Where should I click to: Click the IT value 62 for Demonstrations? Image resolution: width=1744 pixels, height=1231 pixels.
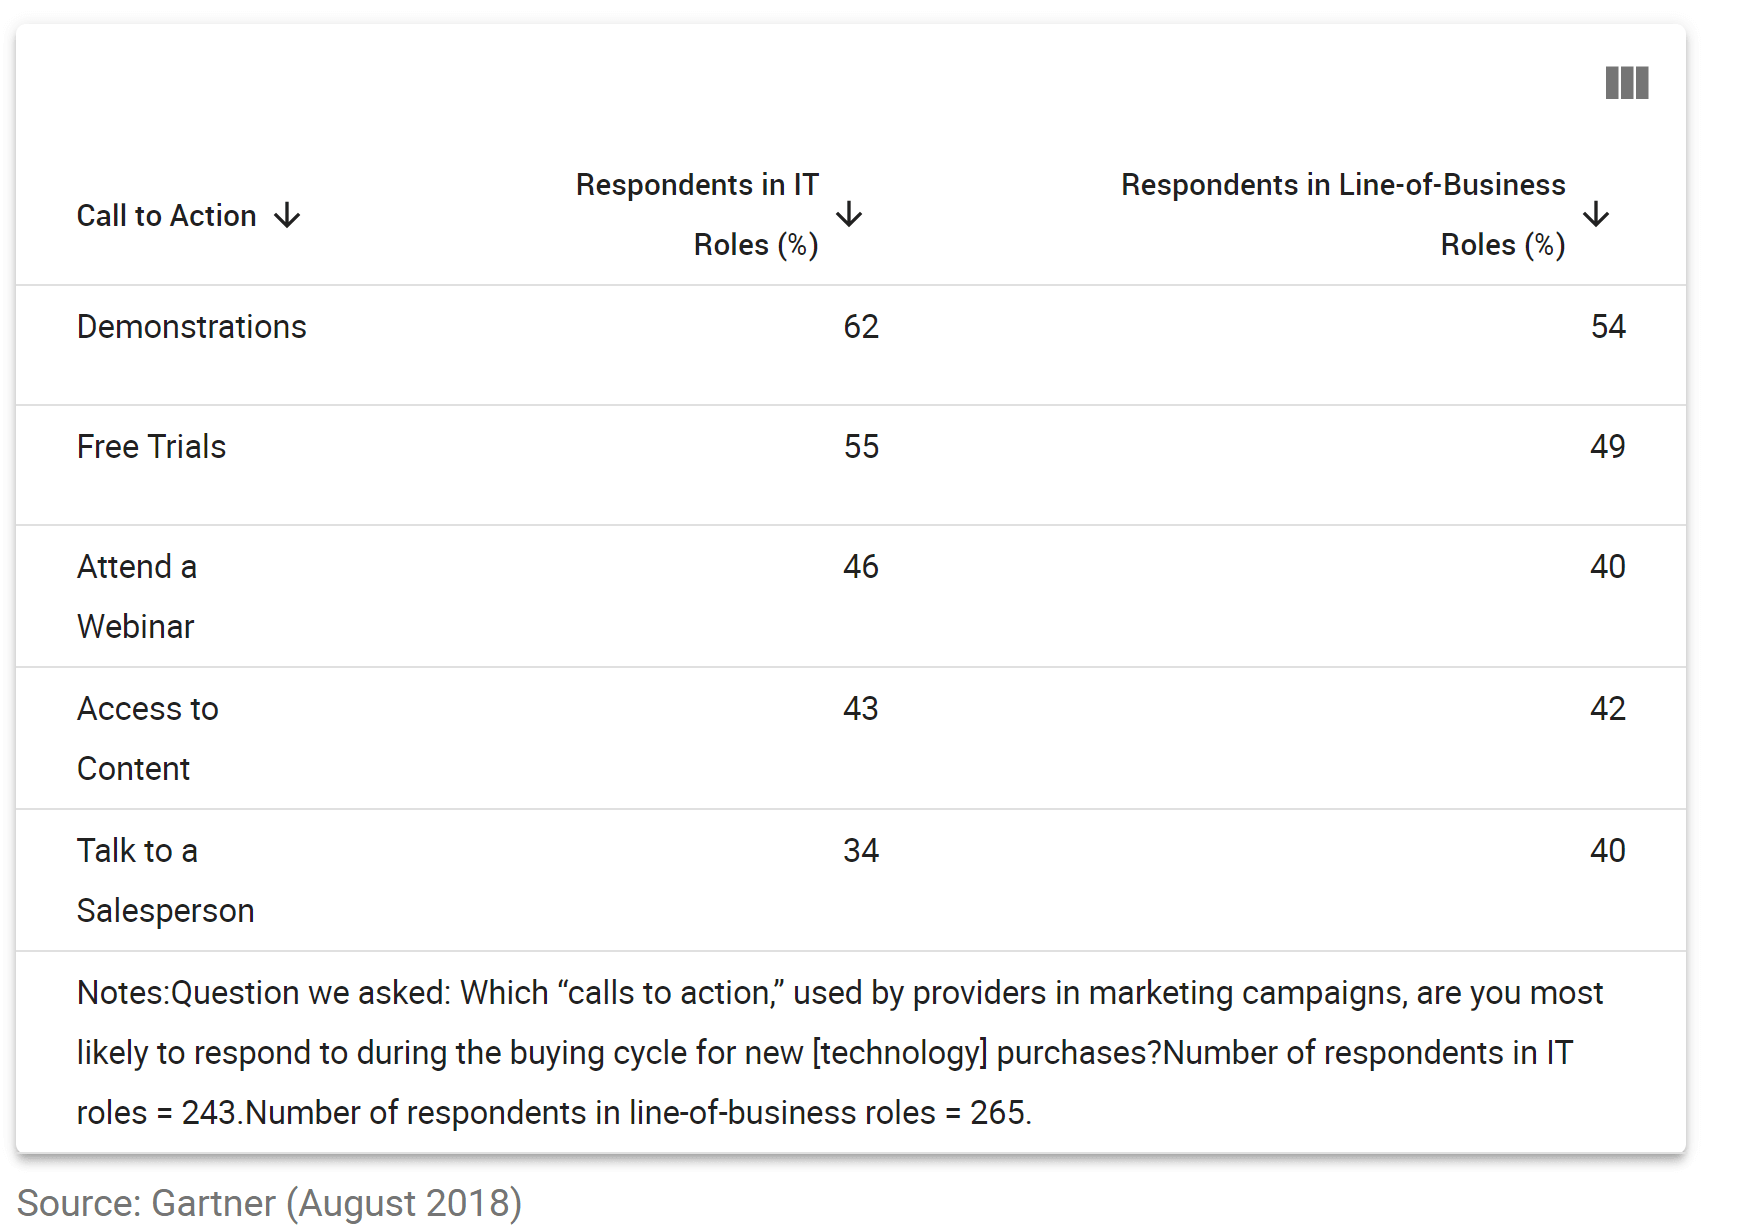pos(861,327)
